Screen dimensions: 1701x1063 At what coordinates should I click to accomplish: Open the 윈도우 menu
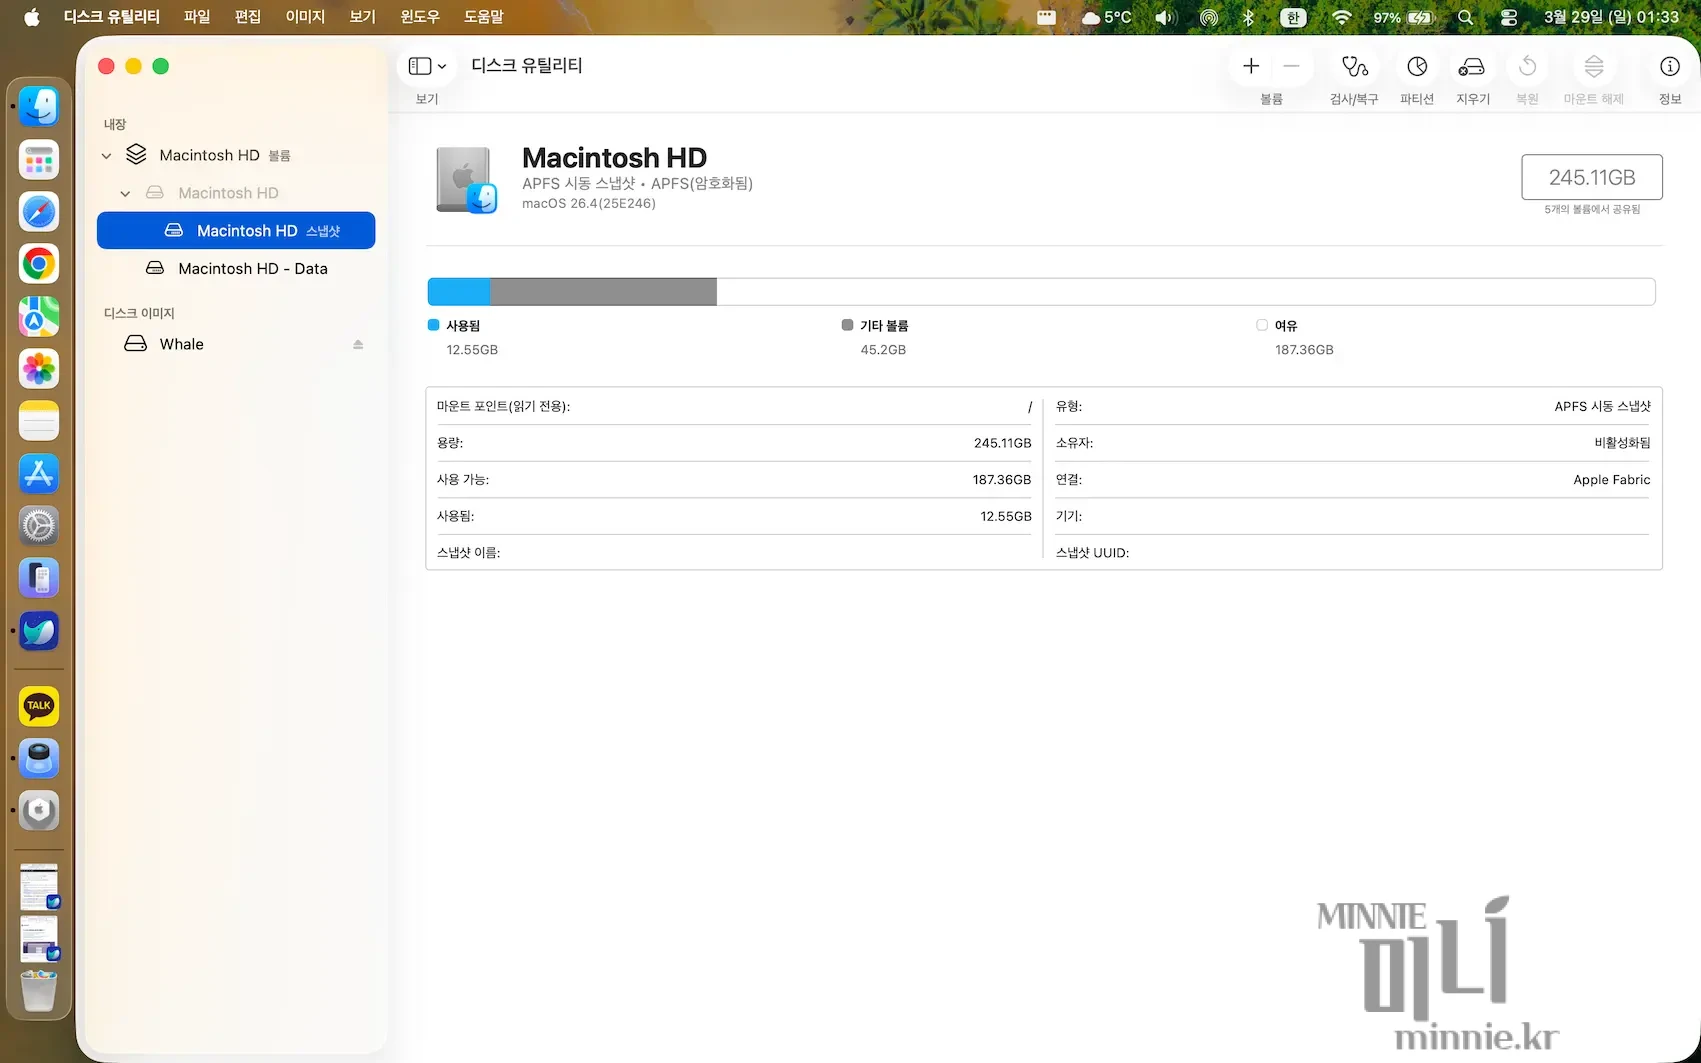click(420, 17)
